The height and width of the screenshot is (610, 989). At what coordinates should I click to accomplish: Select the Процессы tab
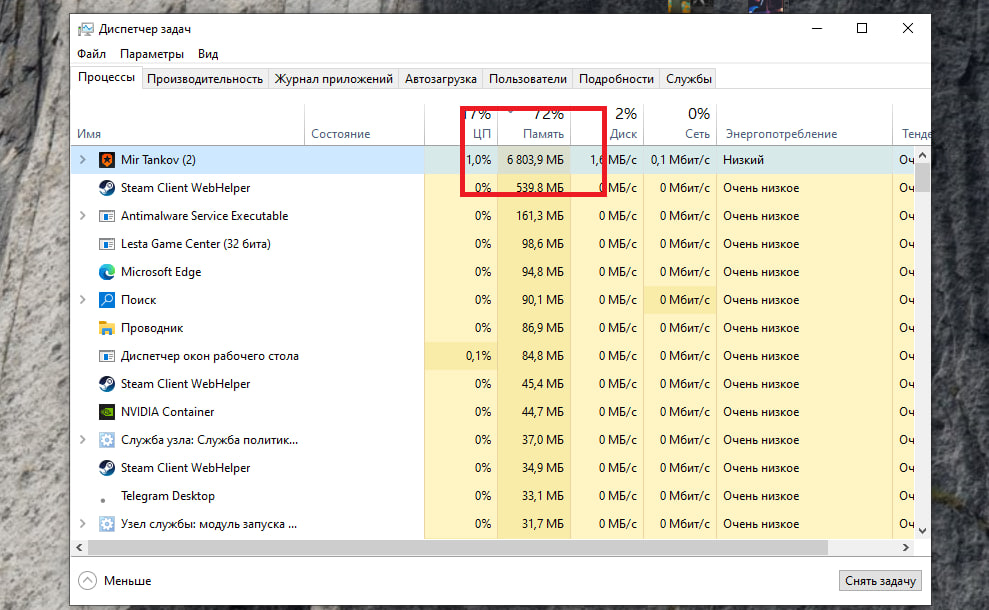[x=107, y=78]
